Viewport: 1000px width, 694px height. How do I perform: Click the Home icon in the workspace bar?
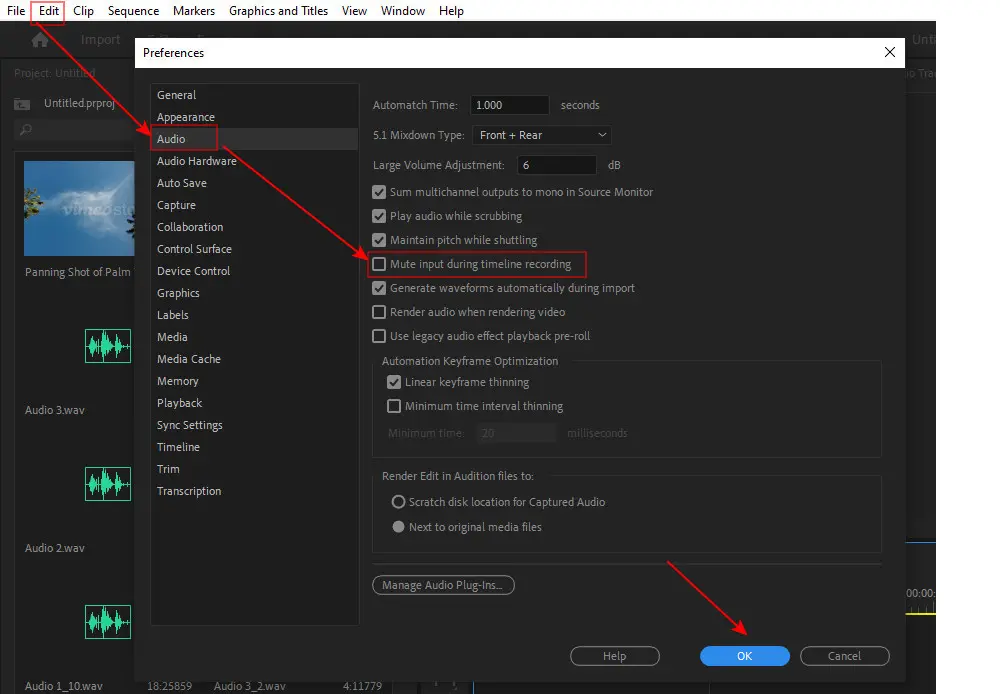click(x=40, y=40)
